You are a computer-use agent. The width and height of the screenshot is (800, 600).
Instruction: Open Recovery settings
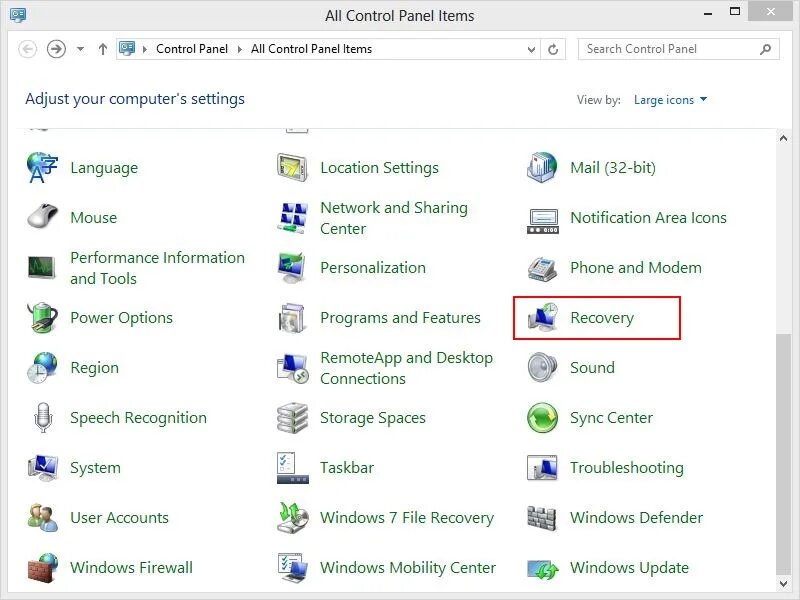600,317
